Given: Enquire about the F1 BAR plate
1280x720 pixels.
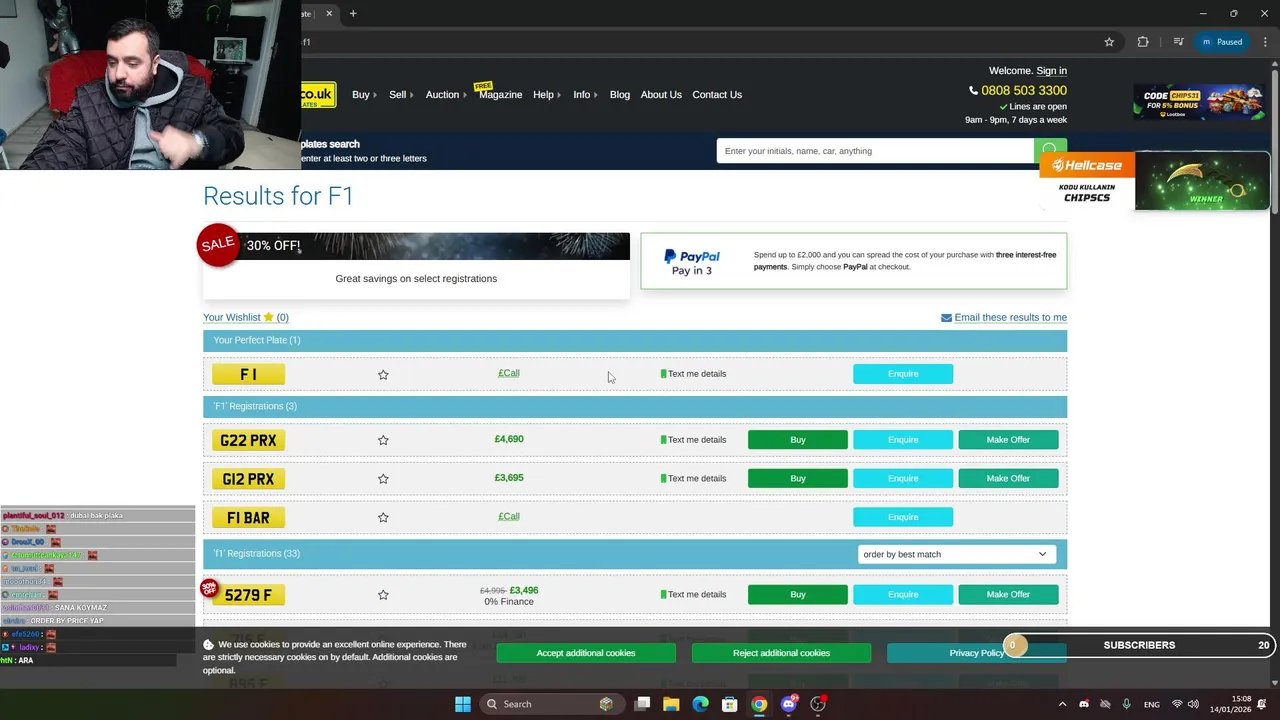Looking at the screenshot, I should click(x=903, y=517).
